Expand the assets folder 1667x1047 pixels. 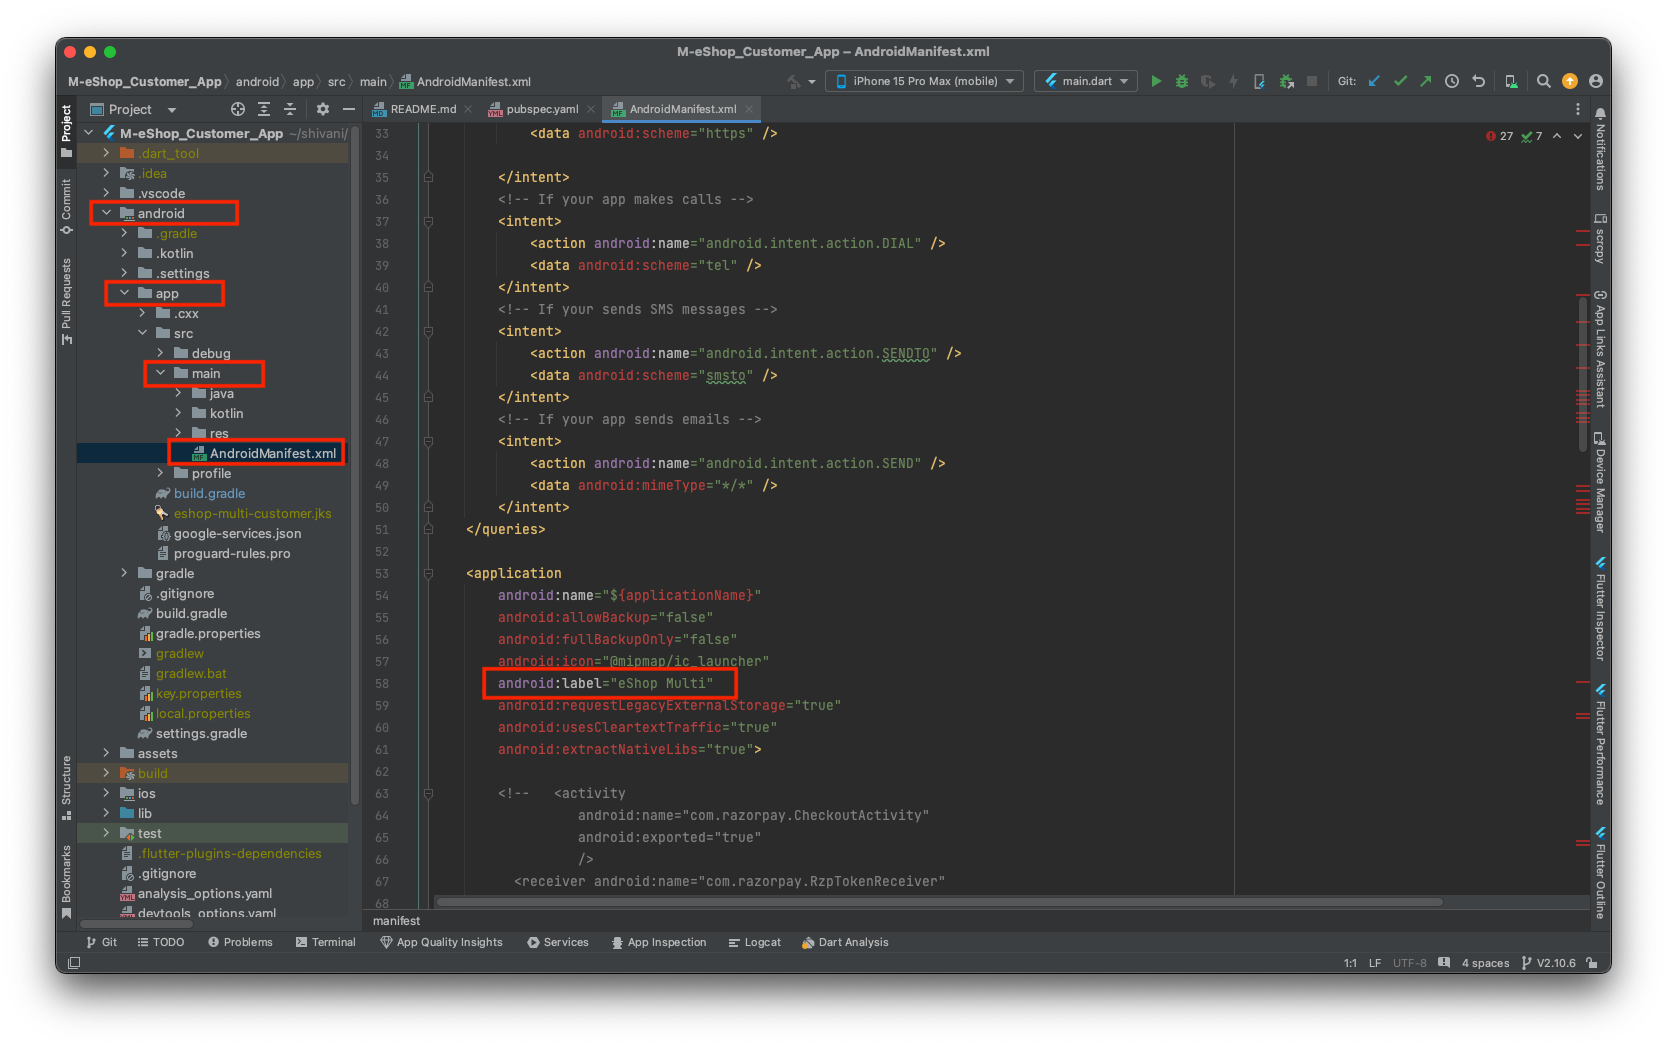click(106, 753)
